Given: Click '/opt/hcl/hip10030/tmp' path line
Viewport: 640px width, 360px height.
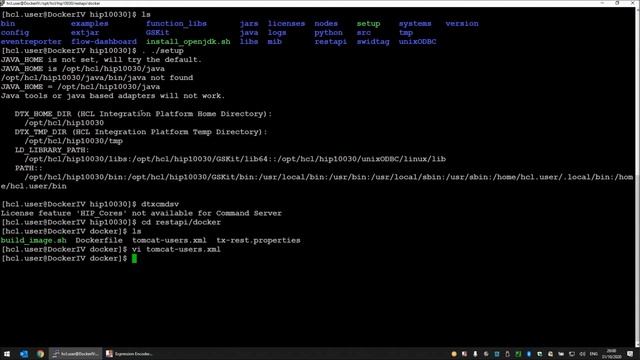Looking at the screenshot, I should pyautogui.click(x=73, y=141).
